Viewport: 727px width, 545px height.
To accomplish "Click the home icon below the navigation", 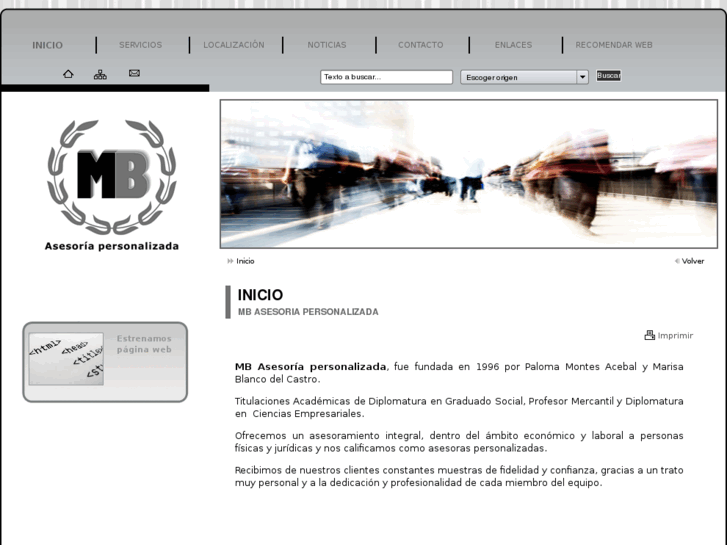I will [68, 74].
